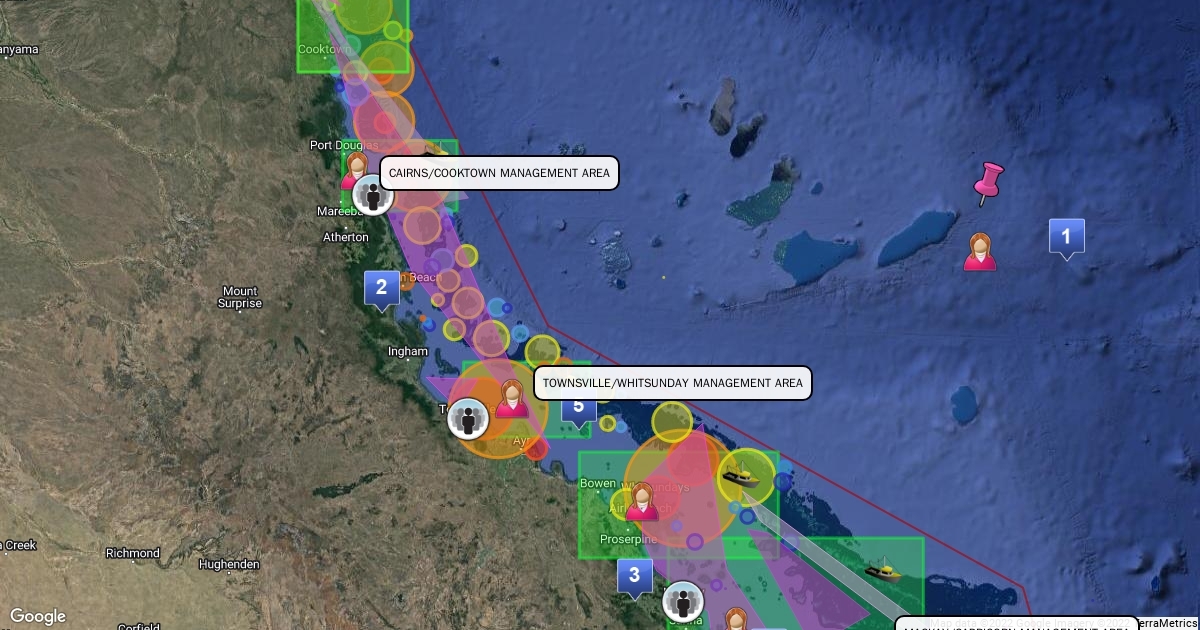Click the gray group icon at Townsville

tap(468, 418)
